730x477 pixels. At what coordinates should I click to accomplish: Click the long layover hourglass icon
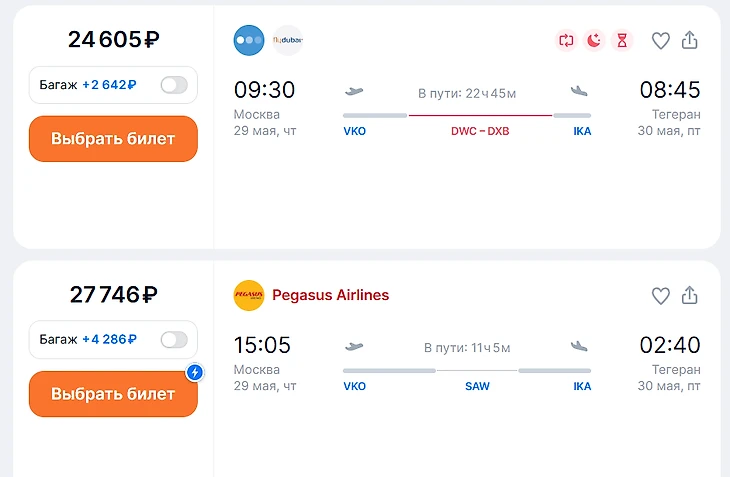point(622,41)
